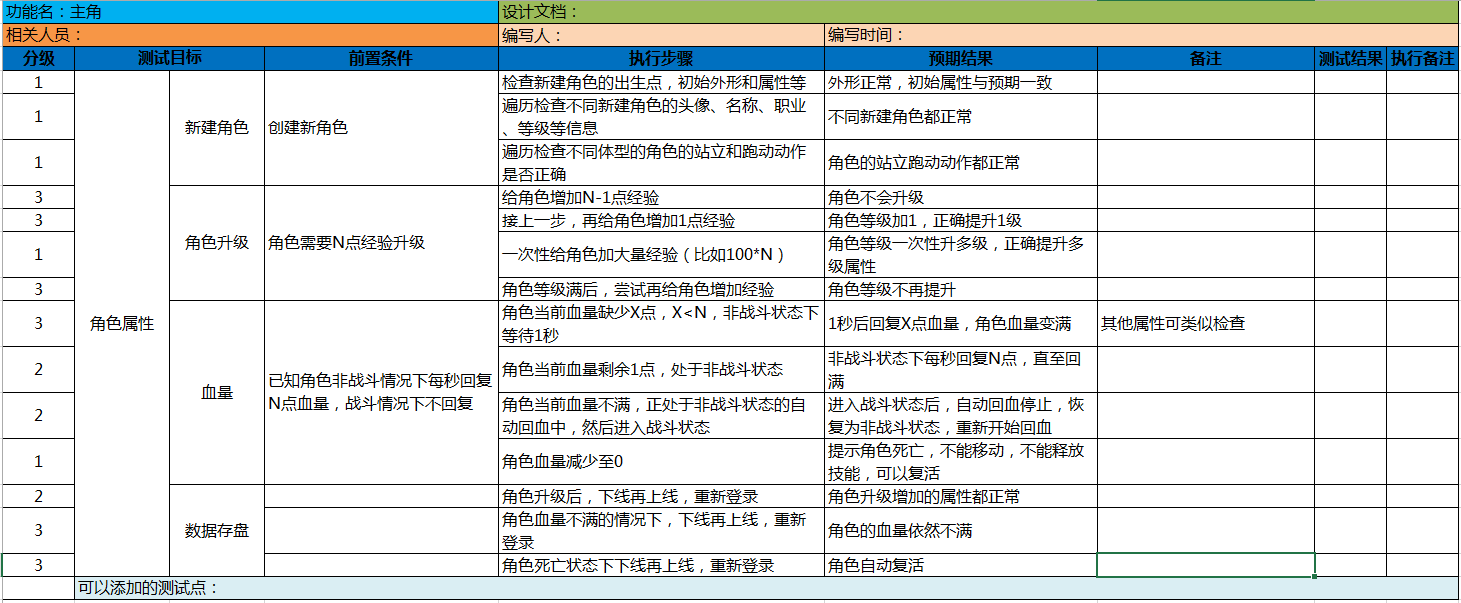Select the 相关人员 cell
This screenshot has width=1461, height=603.
coord(250,35)
